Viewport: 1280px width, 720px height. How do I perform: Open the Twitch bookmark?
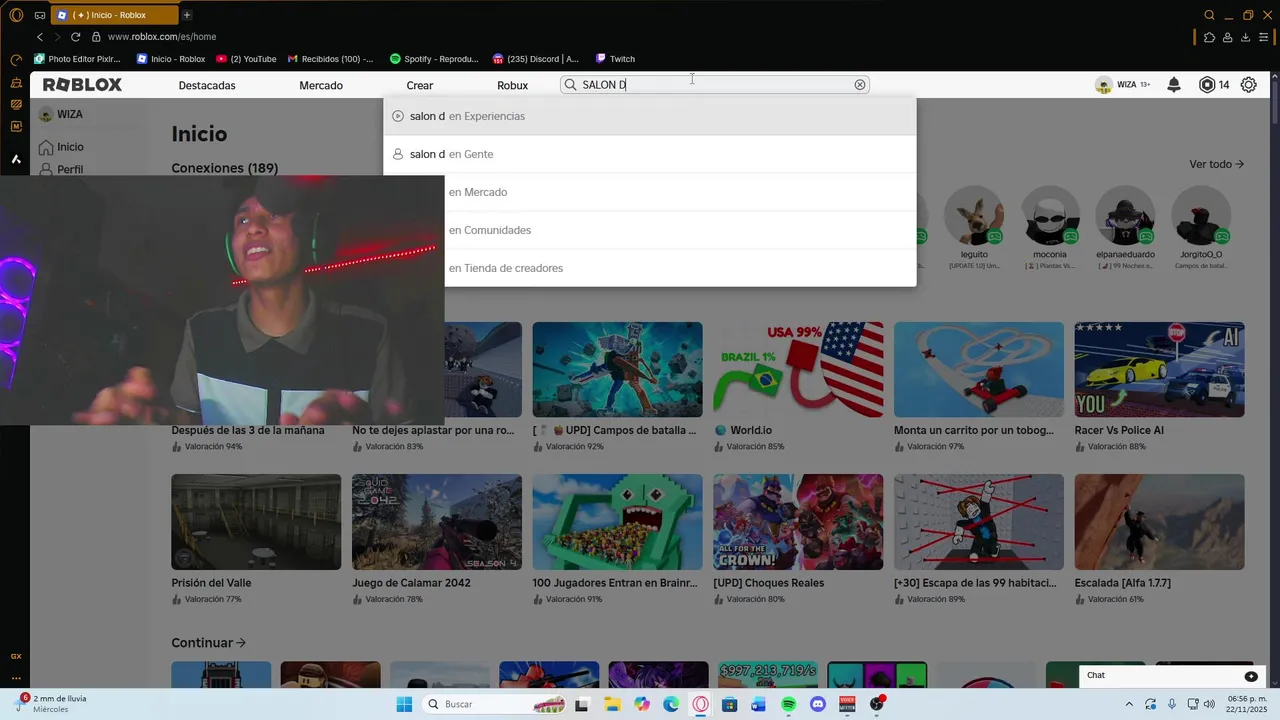coord(615,59)
